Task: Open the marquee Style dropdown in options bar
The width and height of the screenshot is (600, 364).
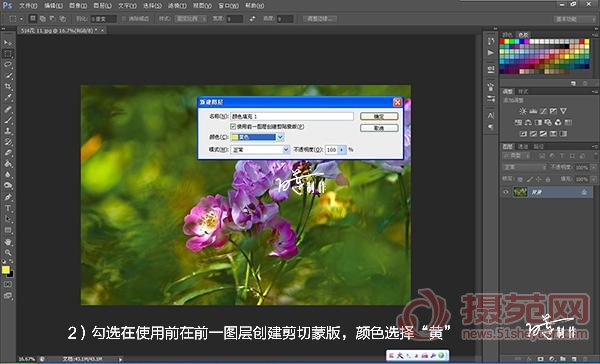Action: [191, 19]
